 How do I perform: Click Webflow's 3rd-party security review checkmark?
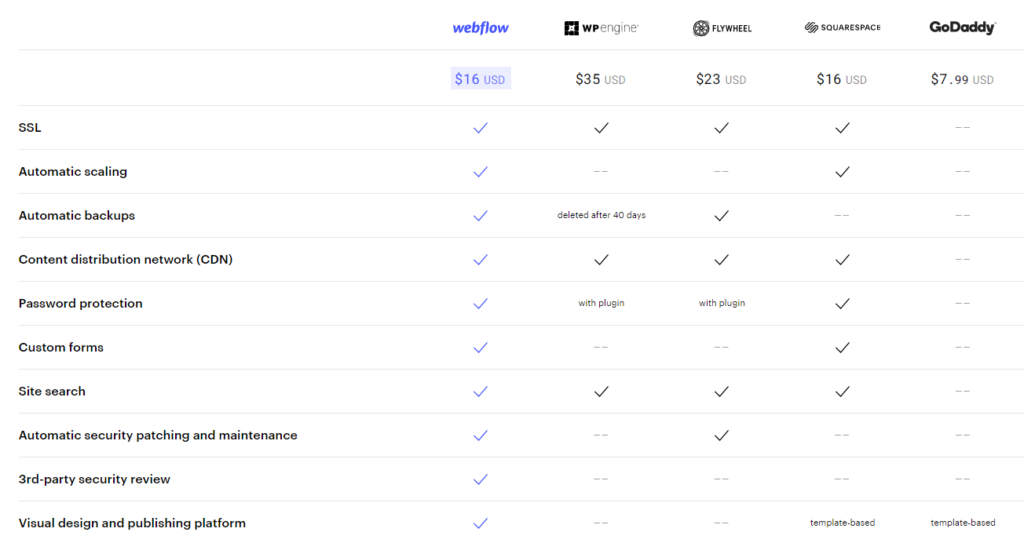coord(480,480)
